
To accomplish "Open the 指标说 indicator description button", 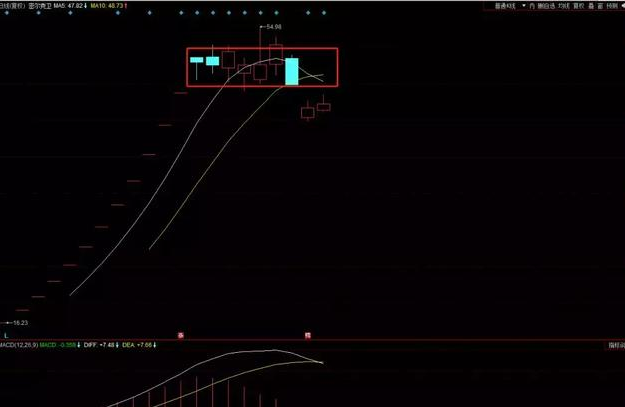I will tap(617, 345).
